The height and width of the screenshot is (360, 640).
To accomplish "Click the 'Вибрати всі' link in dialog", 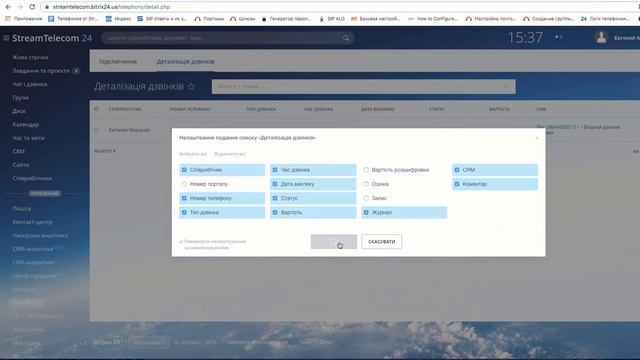I will pyautogui.click(x=193, y=154).
